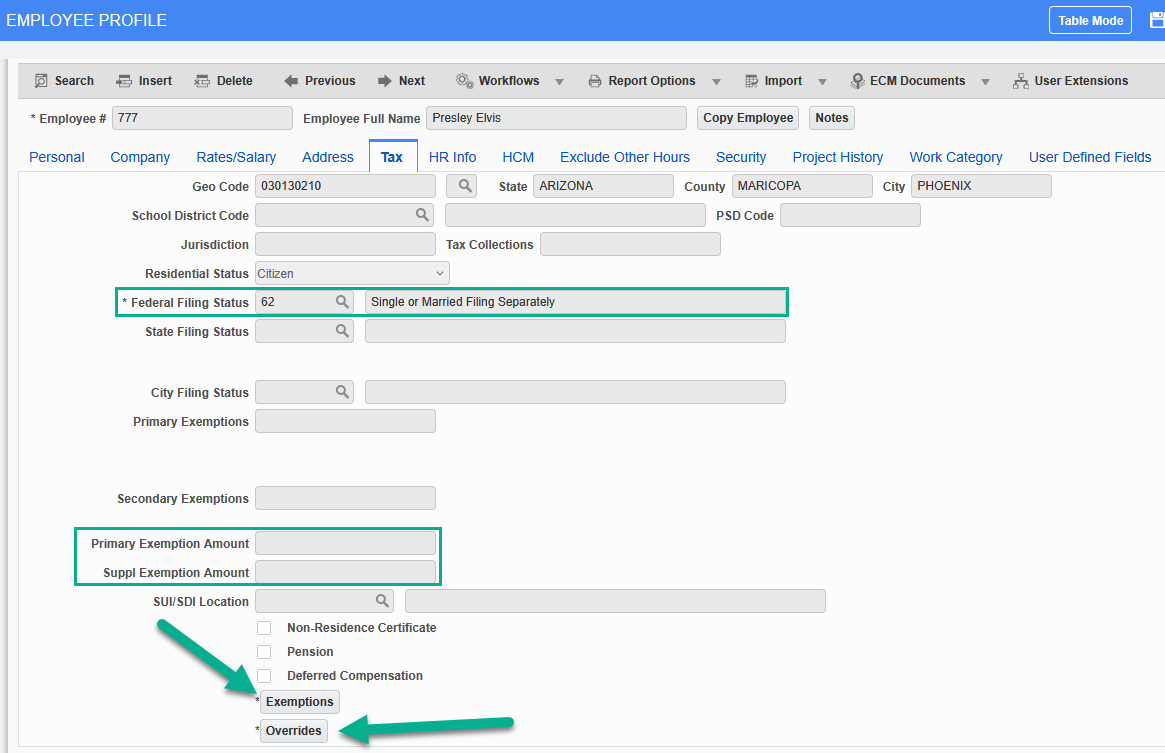Click the City field showing PHOENIX
The image size is (1165, 753).
pos(981,186)
